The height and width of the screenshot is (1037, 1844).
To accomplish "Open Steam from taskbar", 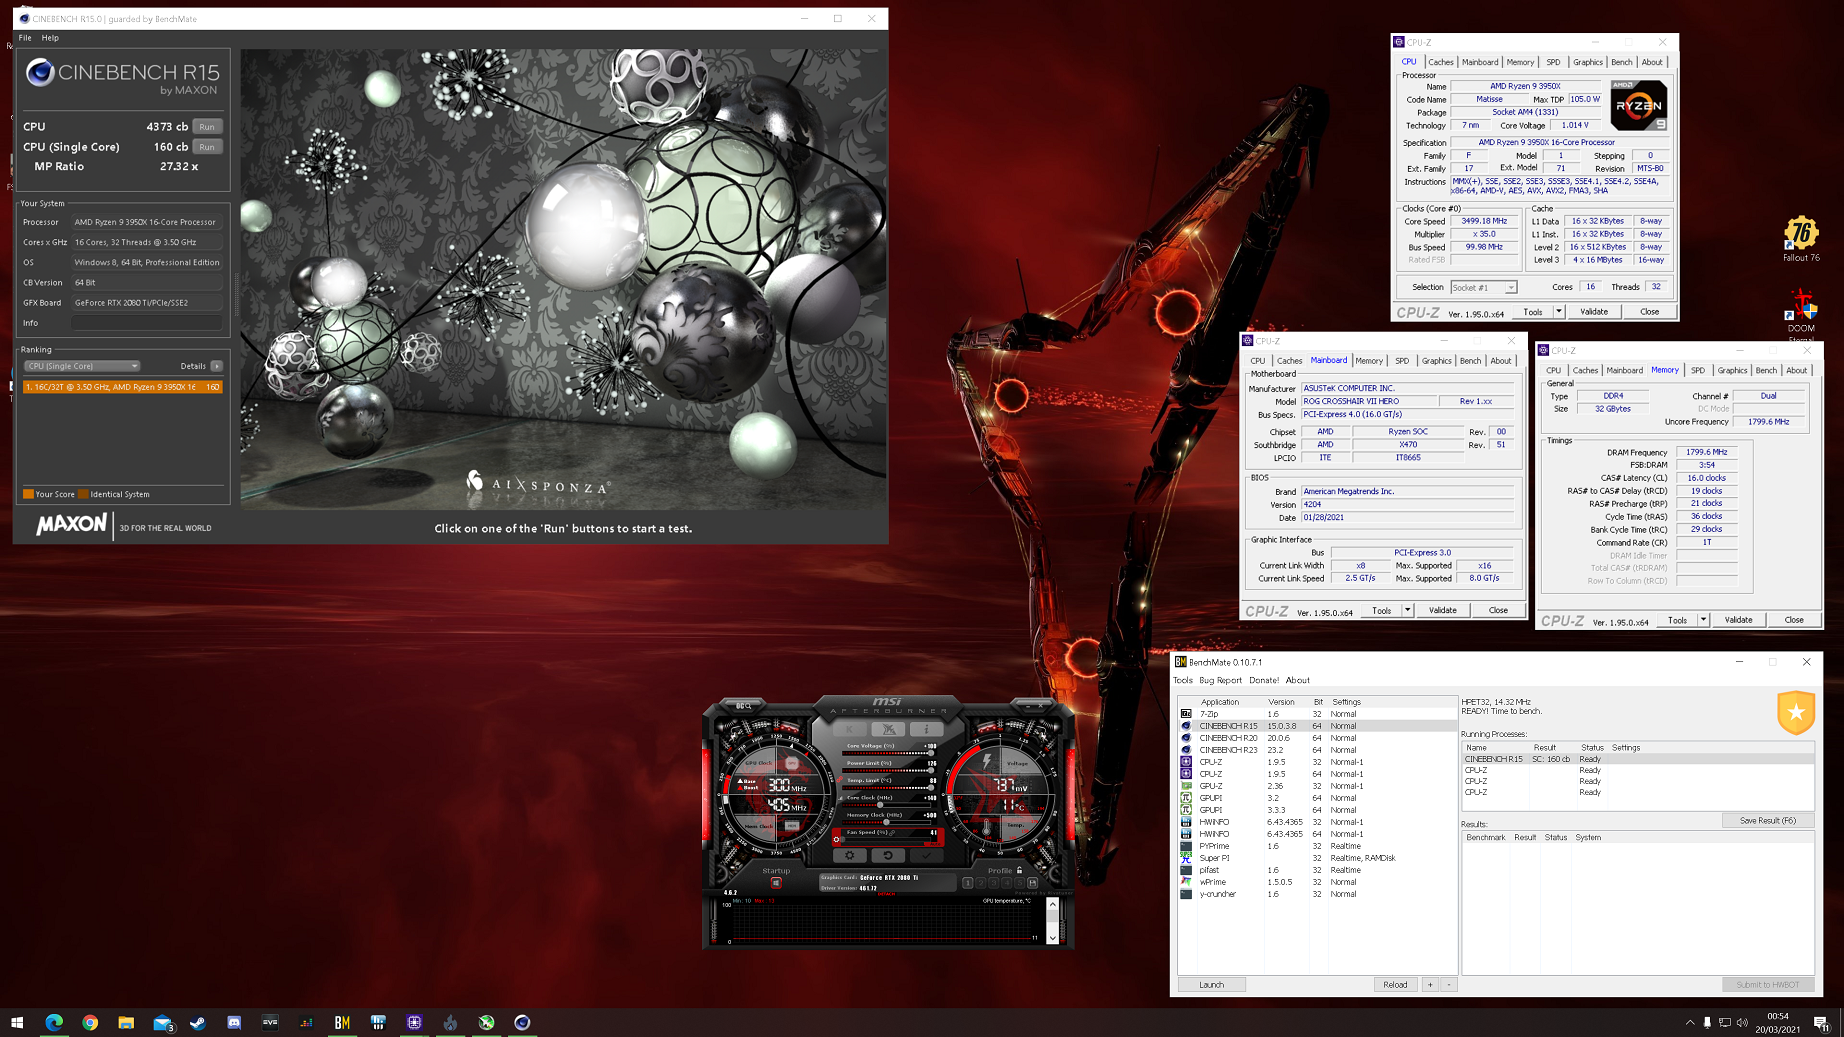I will (198, 1022).
